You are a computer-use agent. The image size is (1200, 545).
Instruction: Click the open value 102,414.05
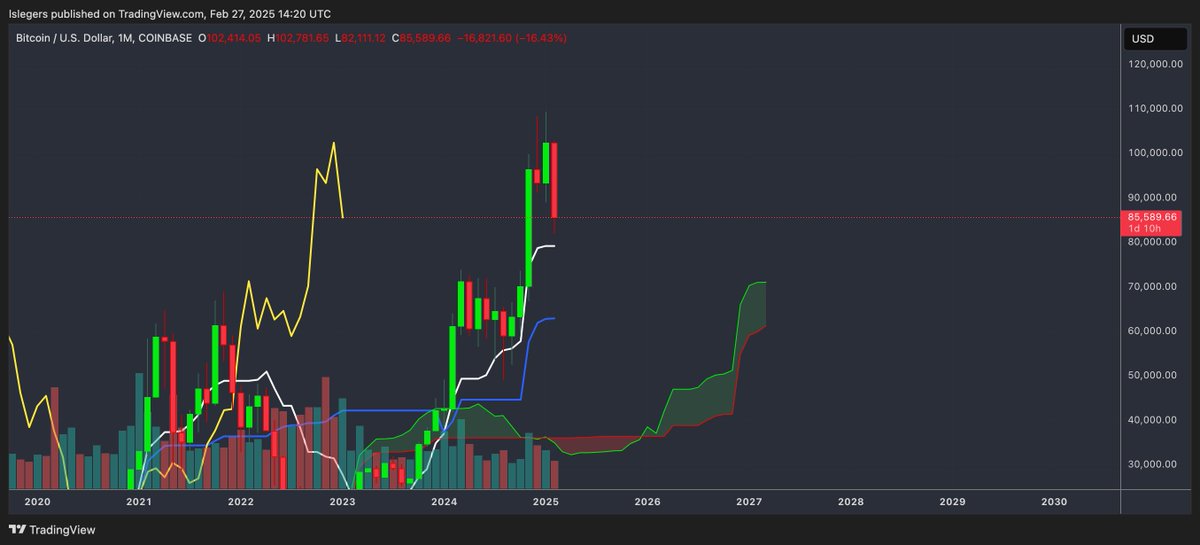pyautogui.click(x=234, y=38)
